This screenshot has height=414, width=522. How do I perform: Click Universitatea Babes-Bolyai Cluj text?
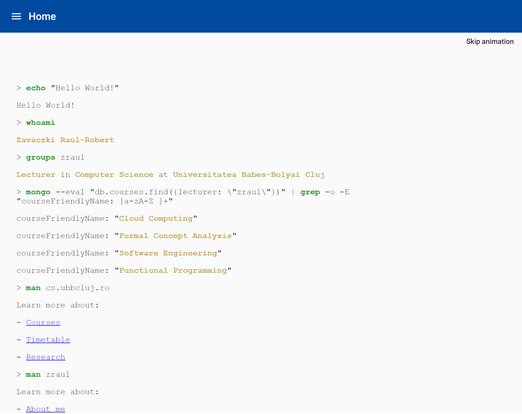(249, 175)
